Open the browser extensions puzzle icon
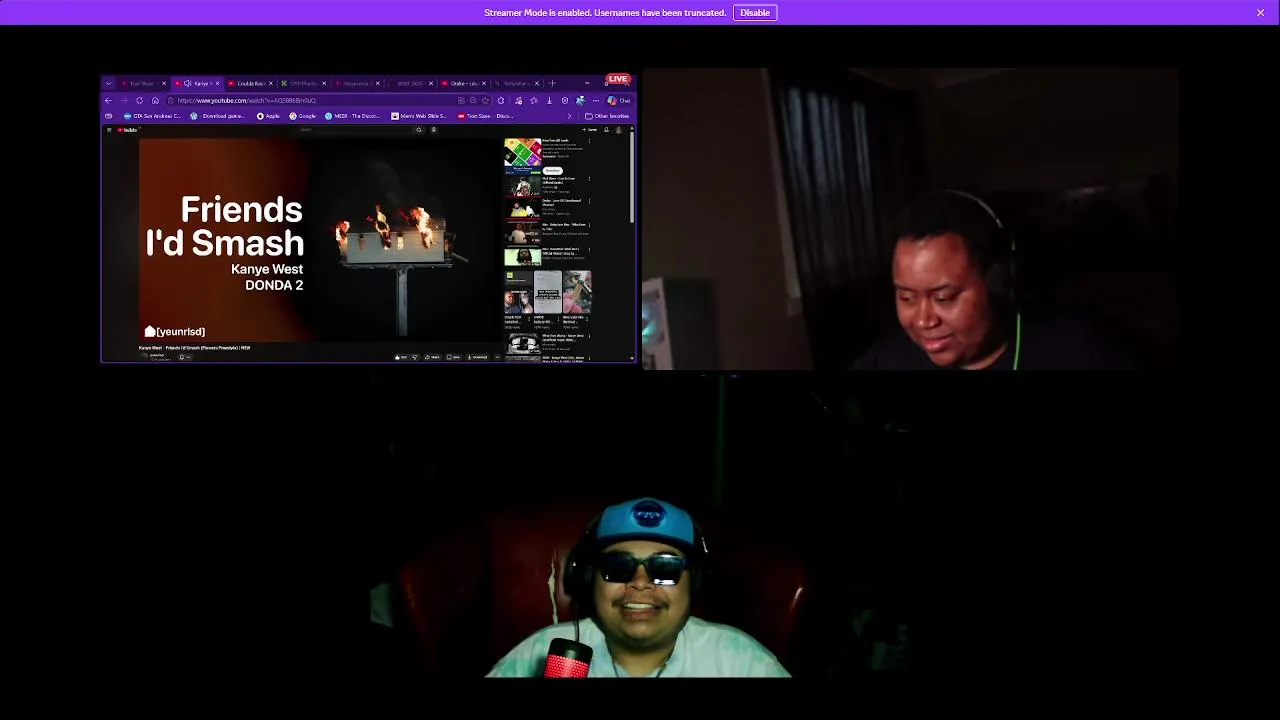The image size is (1280, 720). click(501, 100)
